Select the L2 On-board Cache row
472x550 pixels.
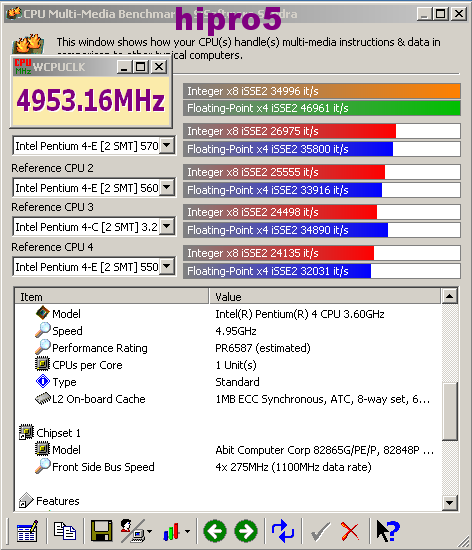[x=228, y=399]
